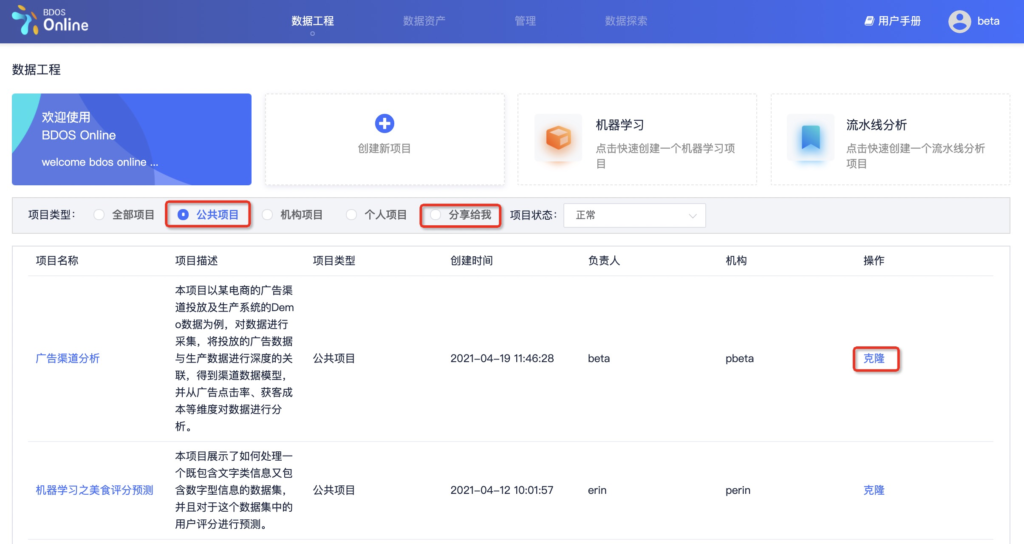Image resolution: width=1024 pixels, height=544 pixels.
Task: Clone the 机器学习之美食评分预测 project
Action: pos(873,490)
